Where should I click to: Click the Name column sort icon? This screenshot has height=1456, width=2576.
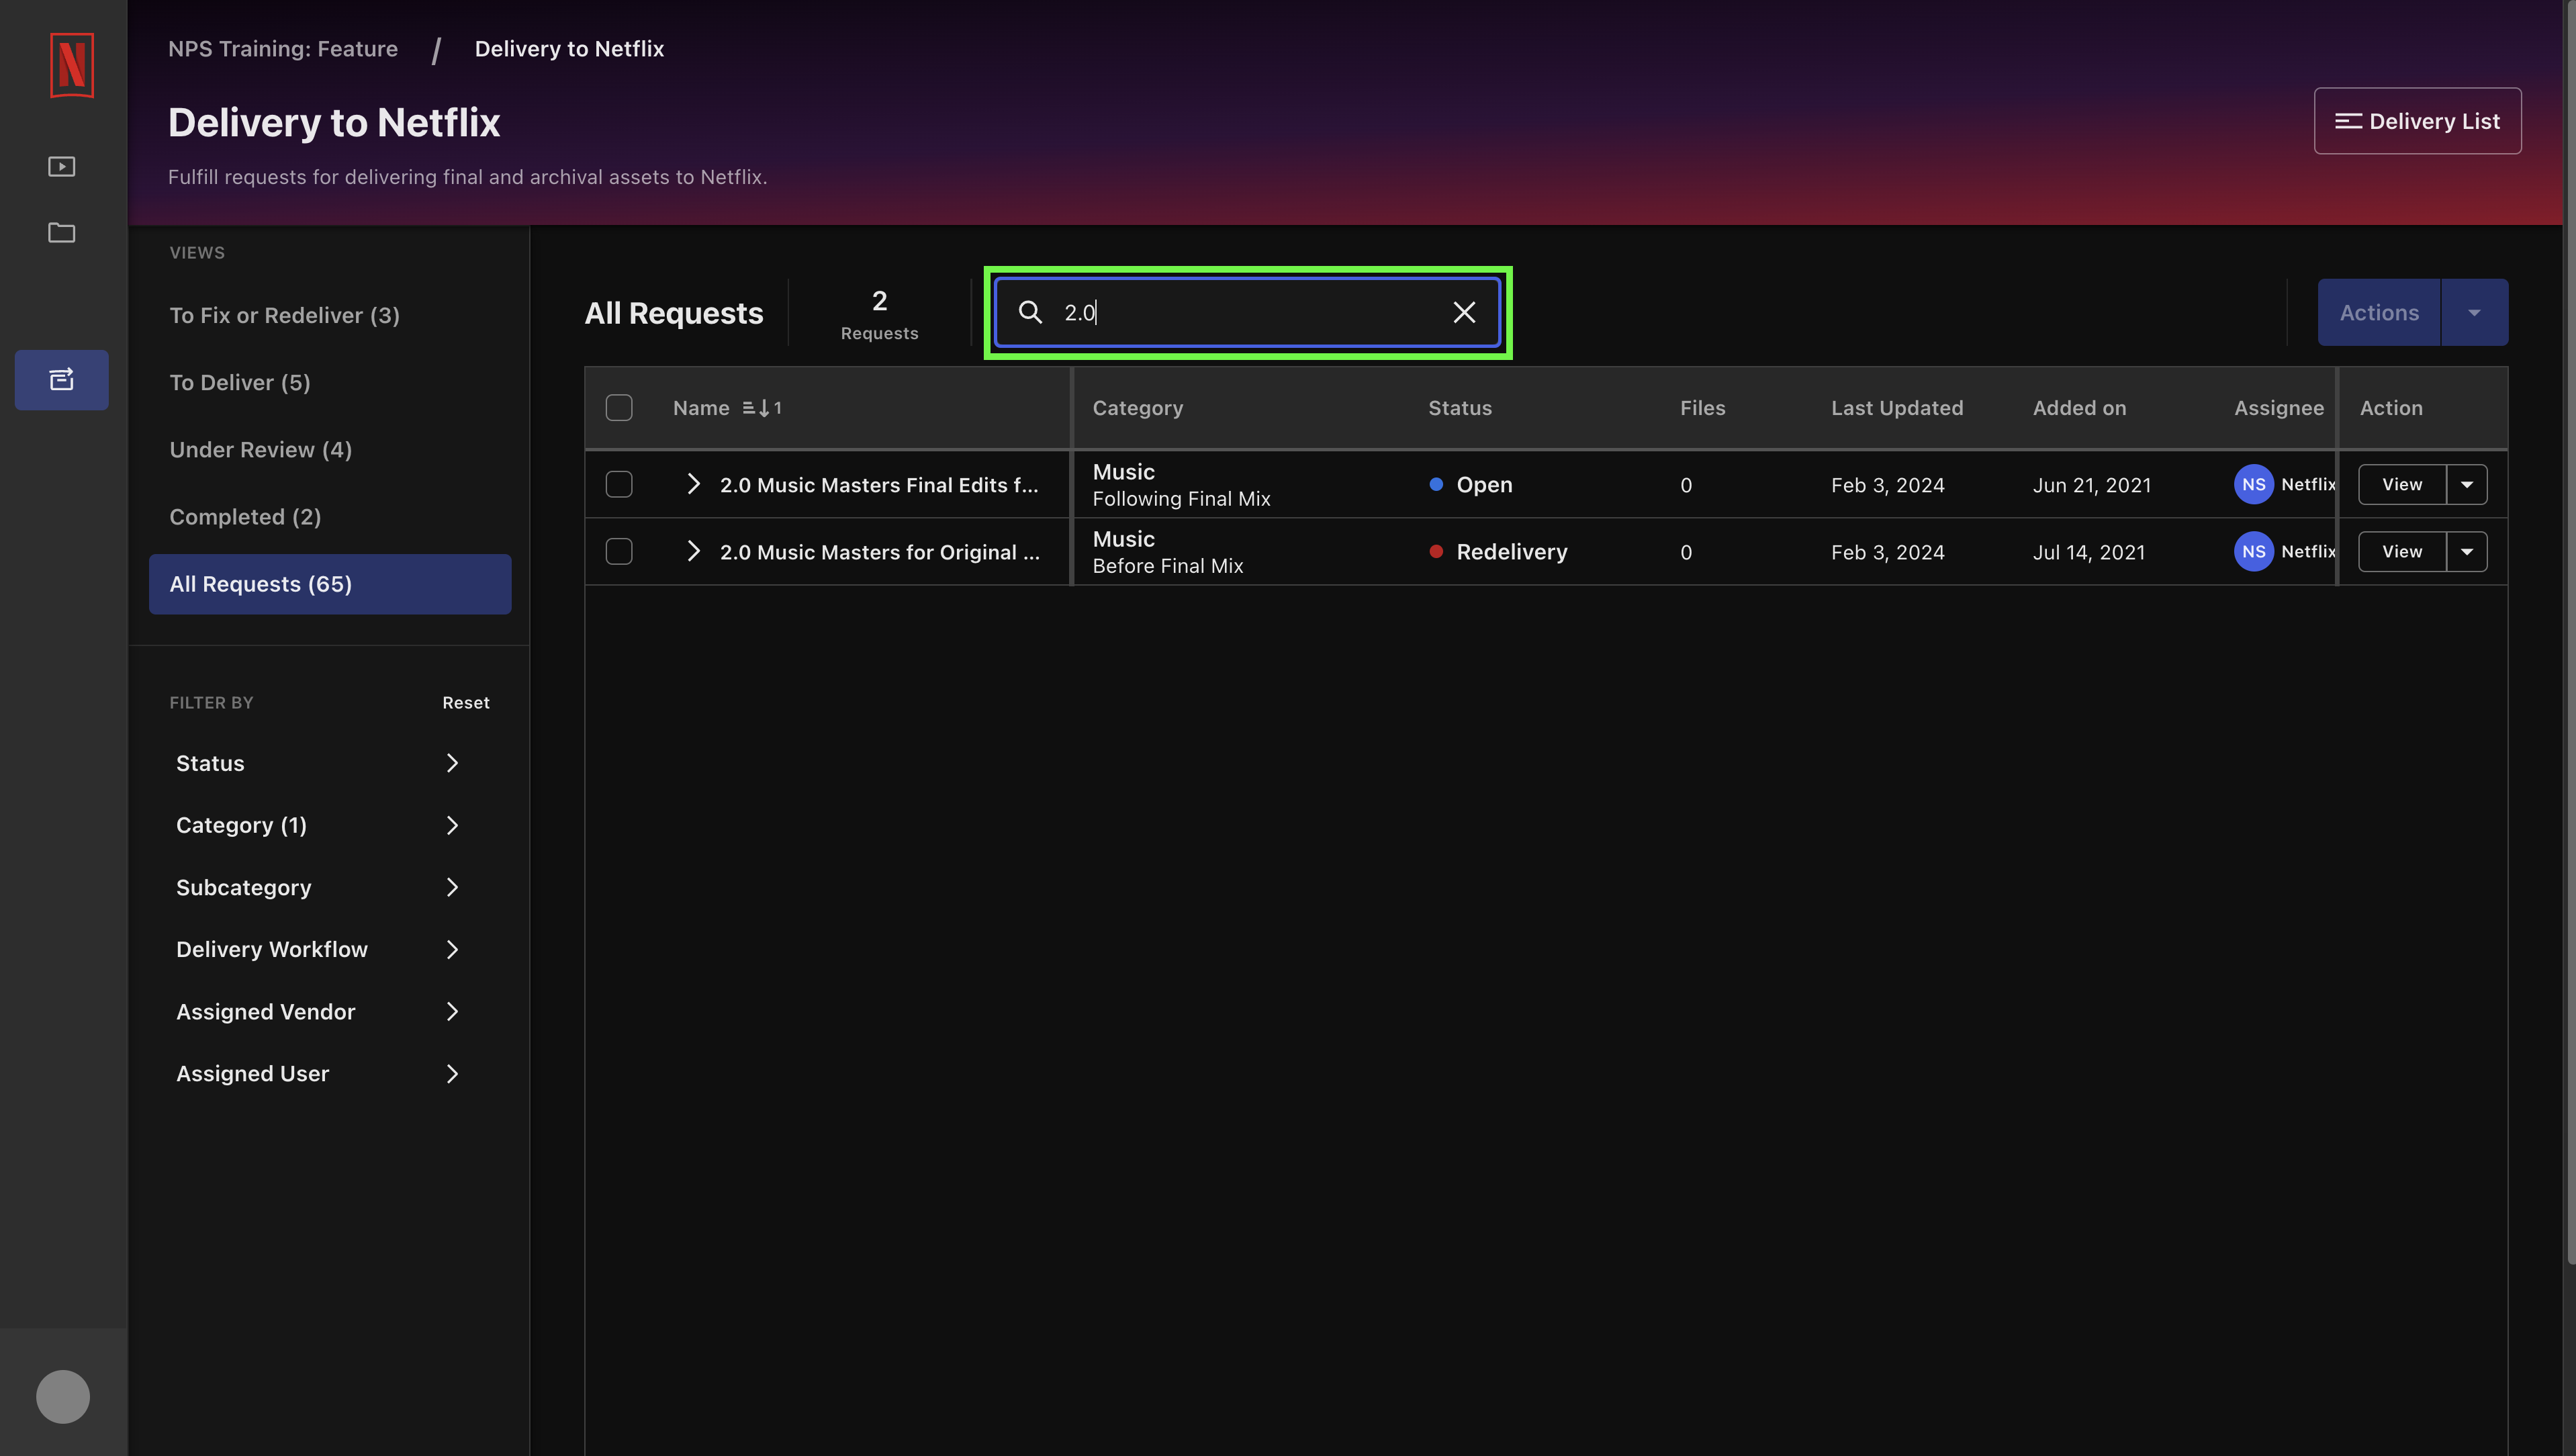click(762, 408)
